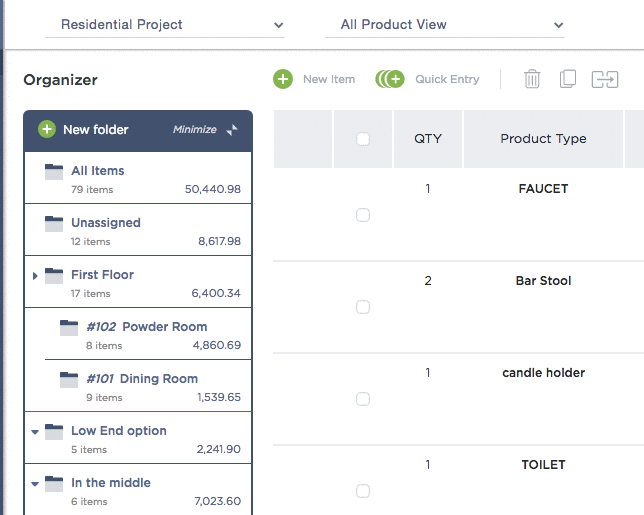Click the New Item label
Viewport: 644px width, 515px height.
329,79
